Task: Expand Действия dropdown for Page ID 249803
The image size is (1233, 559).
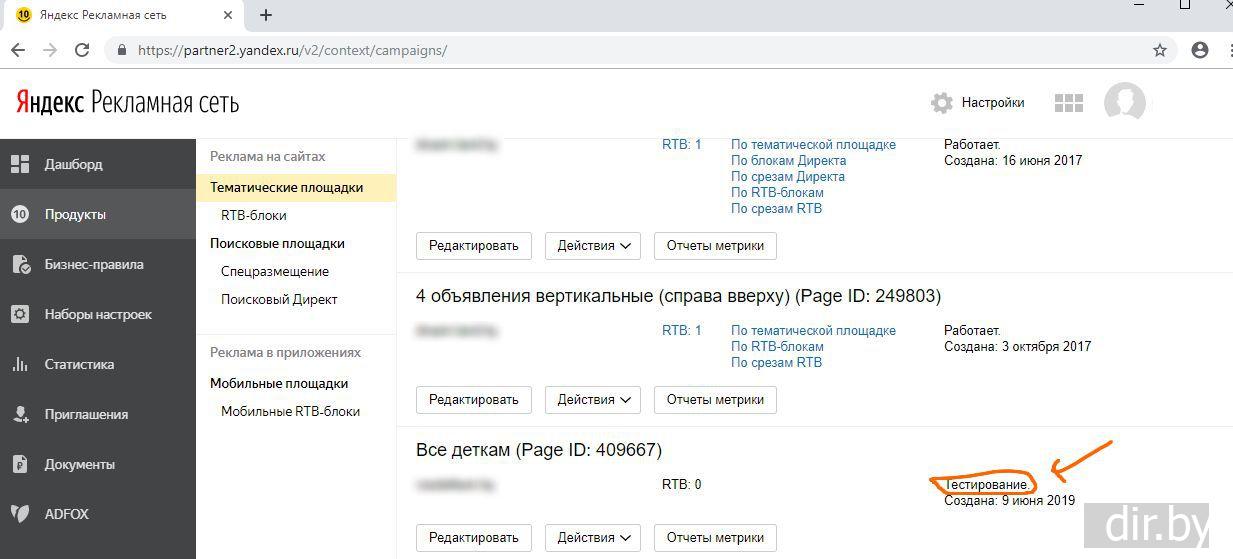Action: point(594,400)
